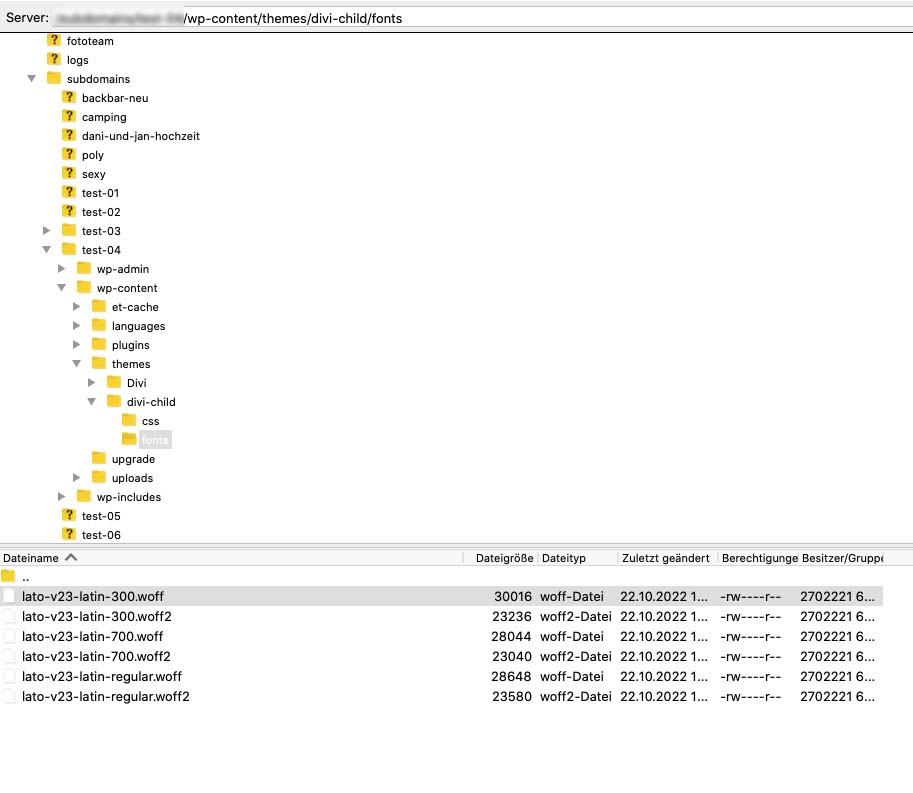Click the fototeam folder icon
The width and height of the screenshot is (913, 793).
(x=54, y=41)
